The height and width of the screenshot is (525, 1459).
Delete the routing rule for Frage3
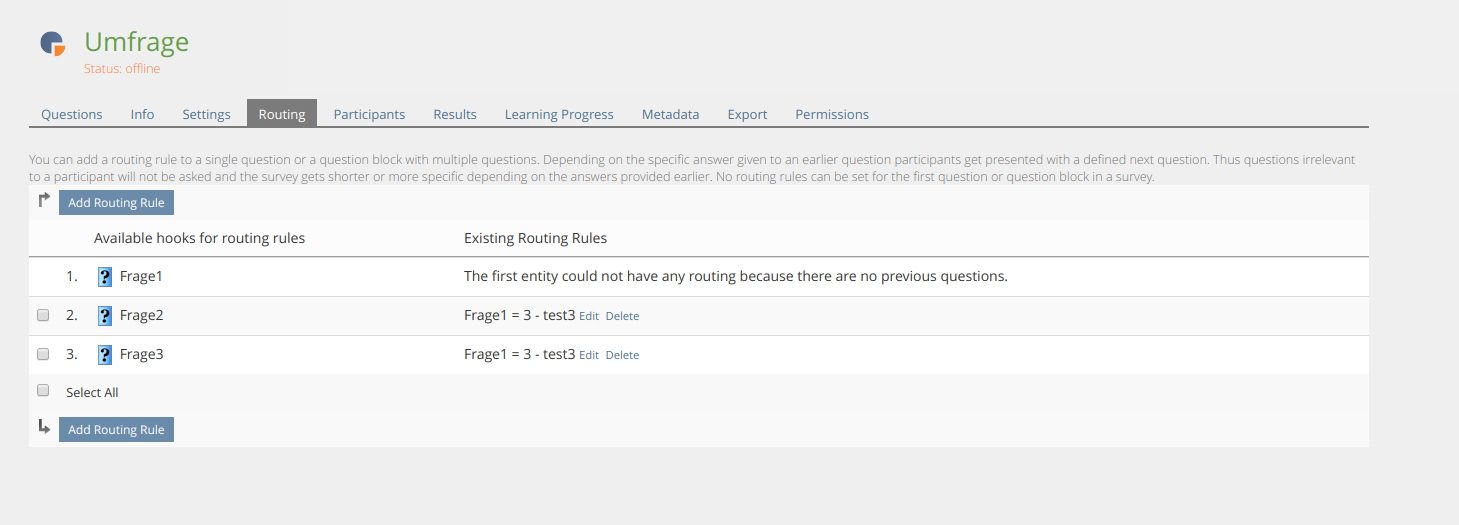pos(622,355)
